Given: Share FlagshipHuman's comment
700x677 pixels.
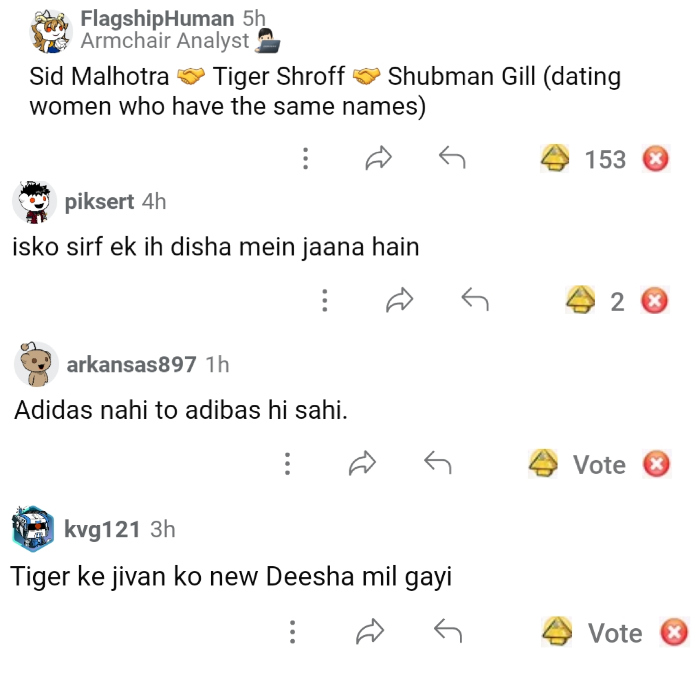Looking at the screenshot, I should [x=378, y=159].
